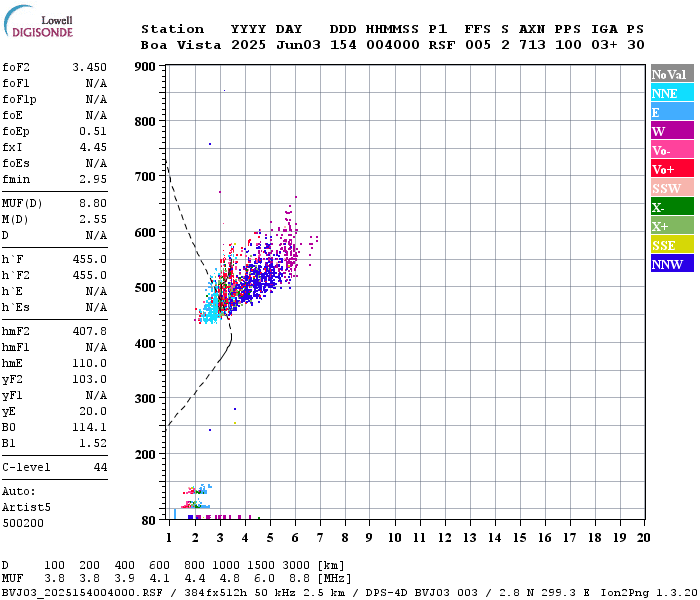This screenshot has width=700, height=600.
Task: Click the station name Boa Vista
Action: click(x=181, y=45)
